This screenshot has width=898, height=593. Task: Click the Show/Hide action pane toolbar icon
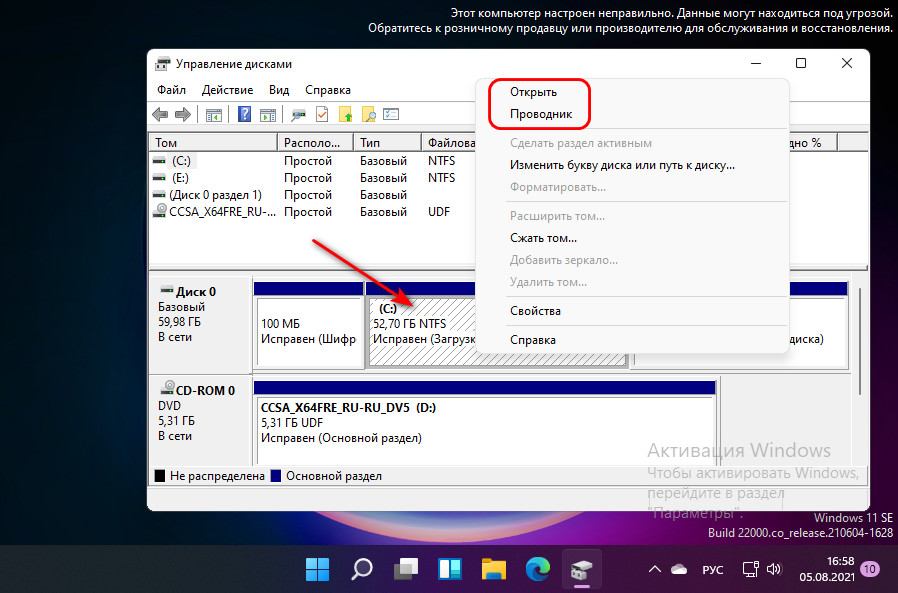click(267, 114)
